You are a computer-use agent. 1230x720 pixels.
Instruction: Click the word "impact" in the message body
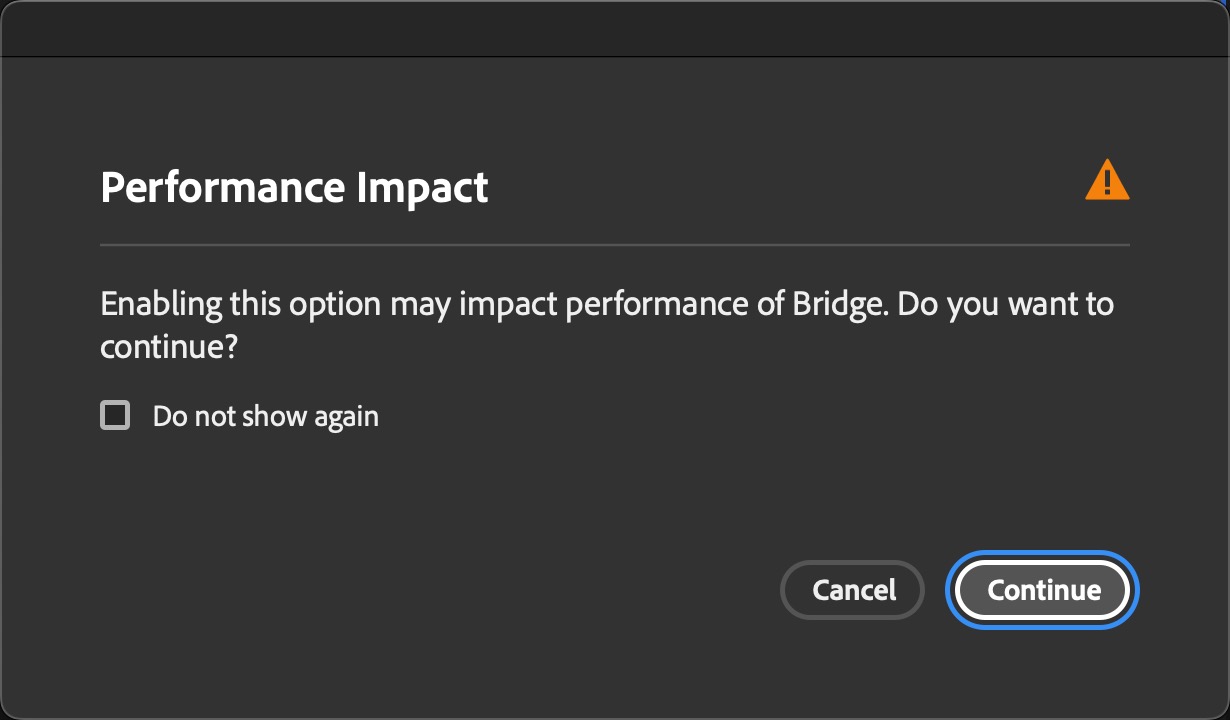pos(506,303)
